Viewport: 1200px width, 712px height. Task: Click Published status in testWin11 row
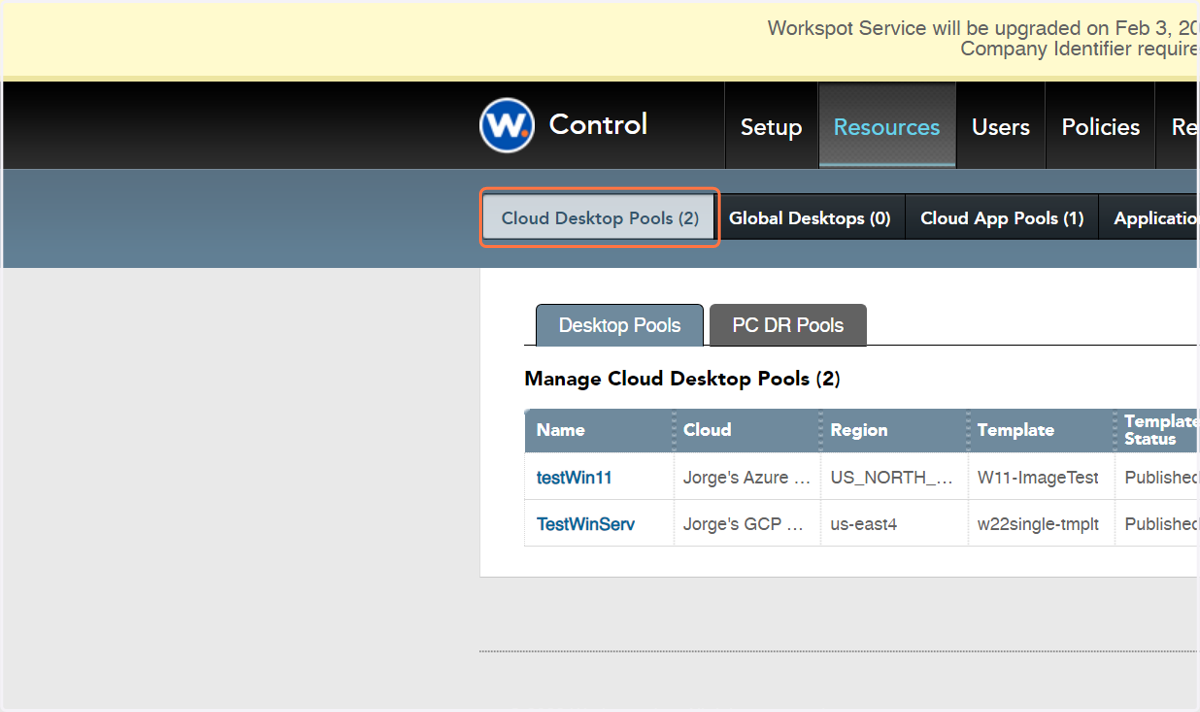pos(1158,478)
